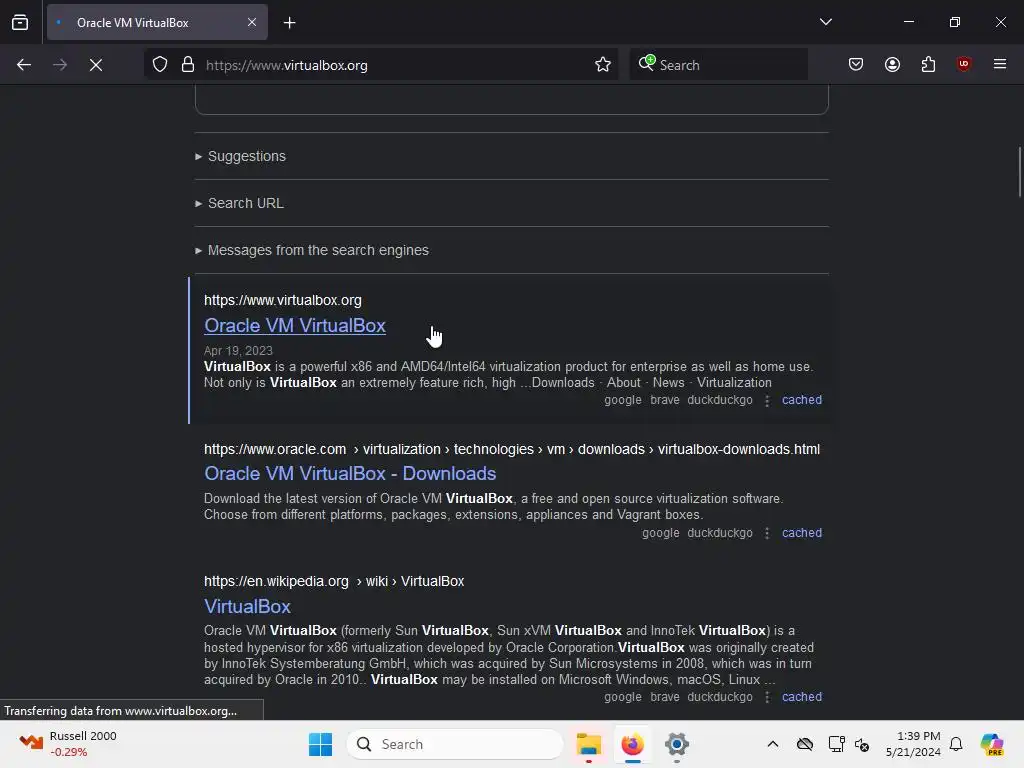The image size is (1024, 768).
Task: Open the Settings gear app in taskbar
Action: [x=677, y=744]
